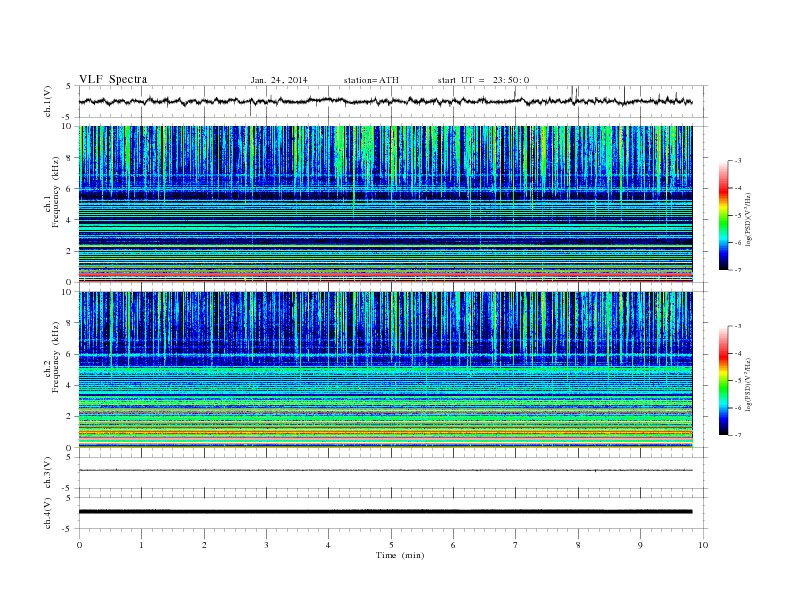Click the "-4" tick on ch.2 colorbar
Screen dimensions: 792x612
point(738,353)
